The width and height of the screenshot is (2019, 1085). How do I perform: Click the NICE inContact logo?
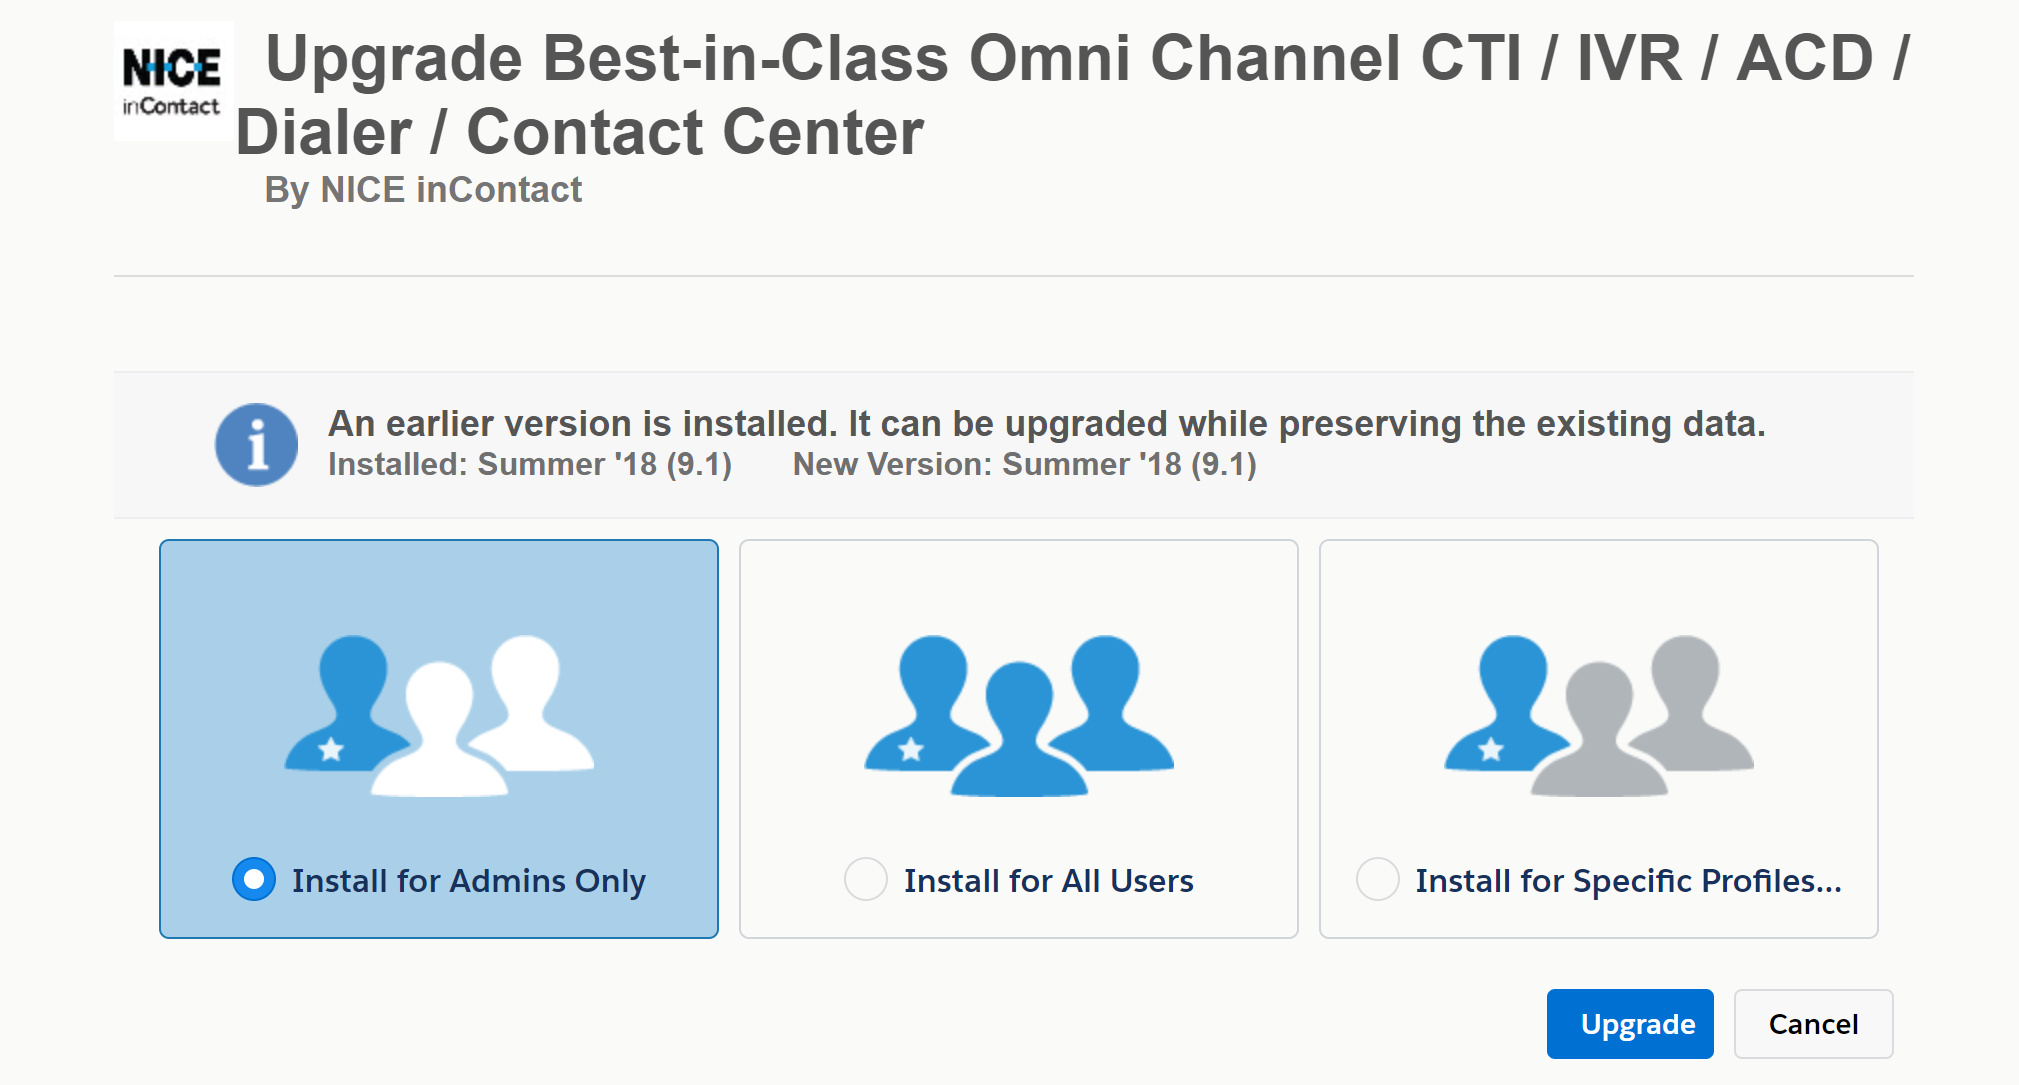173,81
